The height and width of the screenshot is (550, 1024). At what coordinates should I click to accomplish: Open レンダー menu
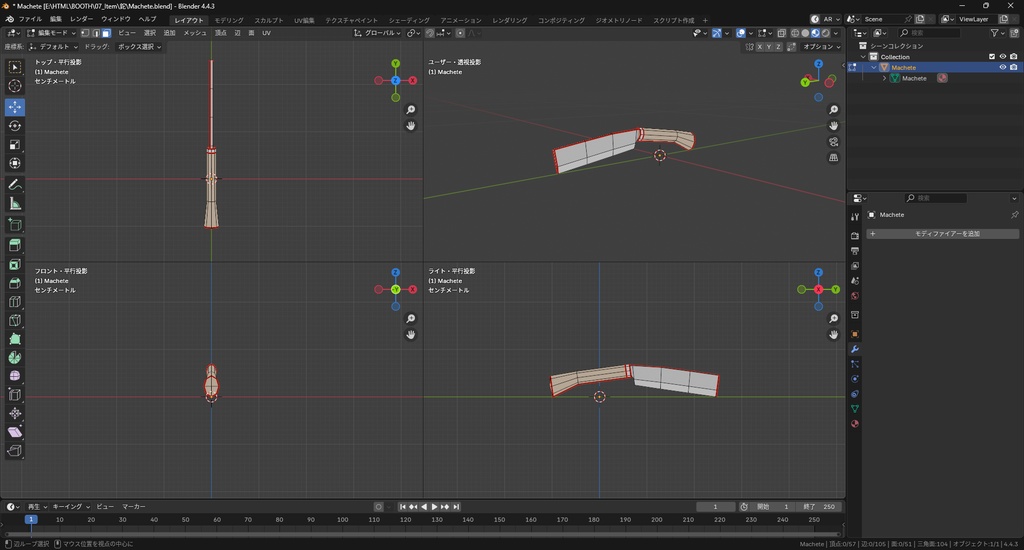click(81, 19)
